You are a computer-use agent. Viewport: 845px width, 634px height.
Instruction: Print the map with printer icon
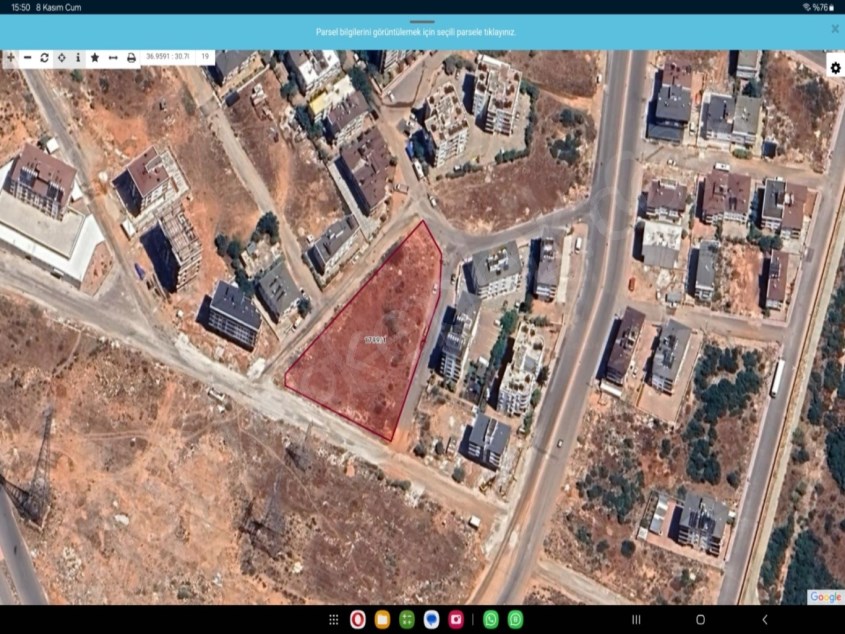coord(131,58)
